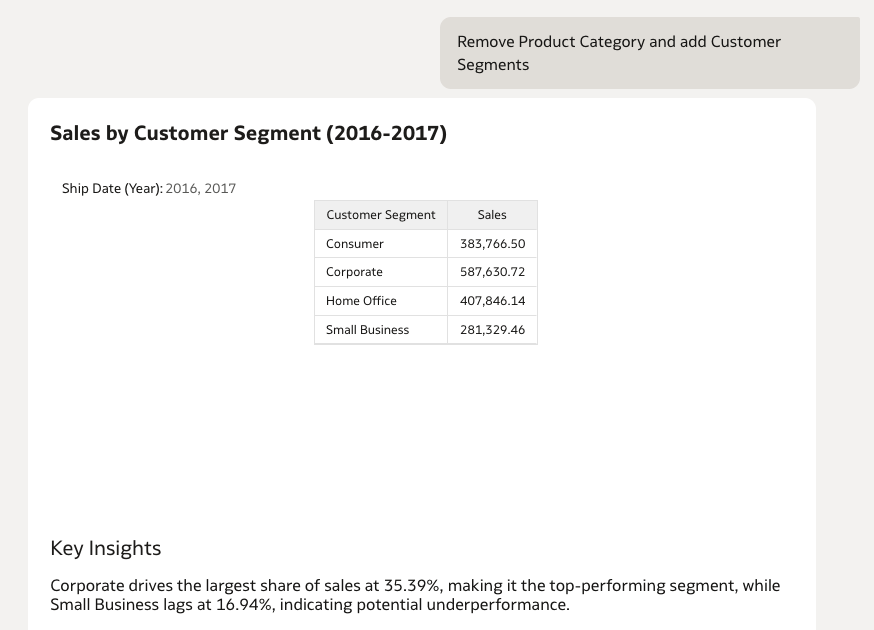Click the Sales by Customer Segment title
The width and height of the screenshot is (874, 630).
(x=248, y=133)
